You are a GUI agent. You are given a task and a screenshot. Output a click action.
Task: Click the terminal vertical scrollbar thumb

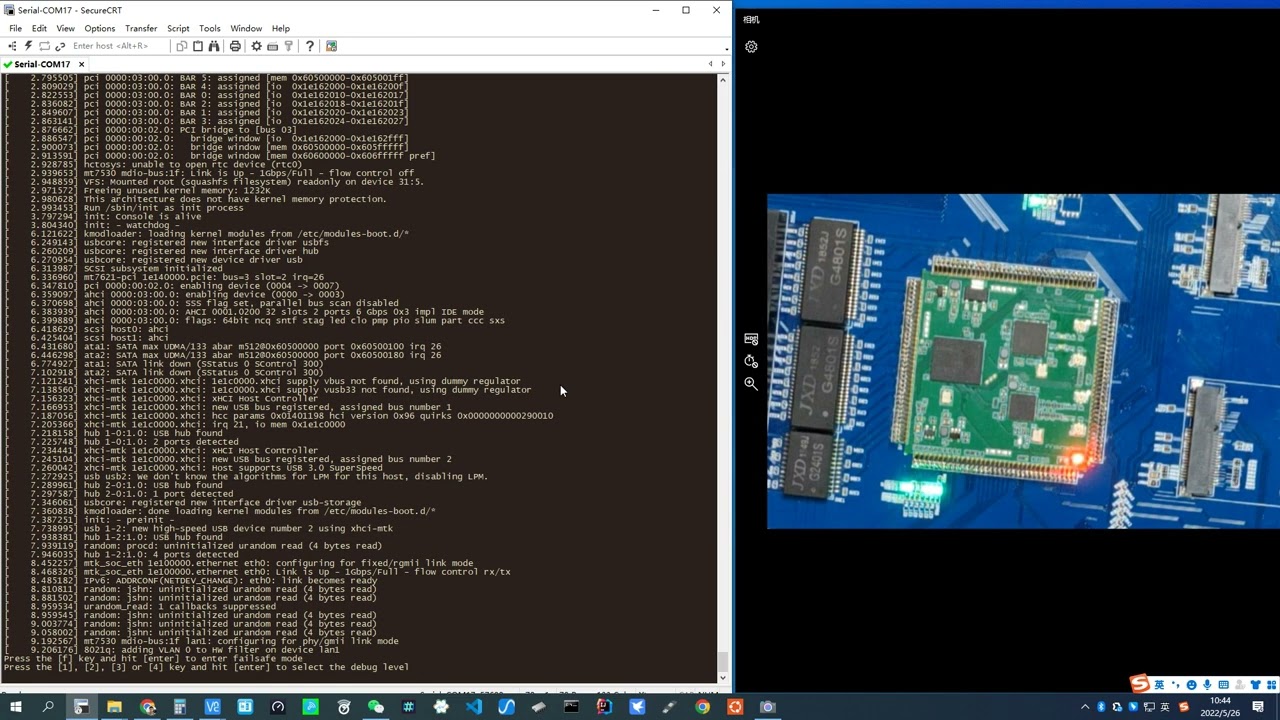[723, 662]
